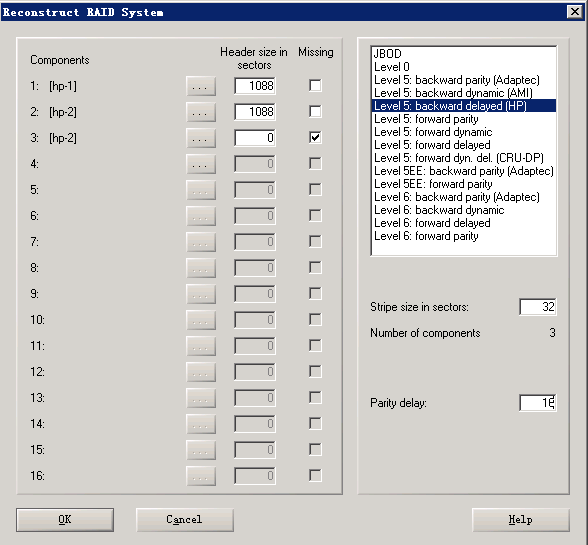Open the ... browse button for component 2
The width and height of the screenshot is (588, 545).
click(x=201, y=112)
